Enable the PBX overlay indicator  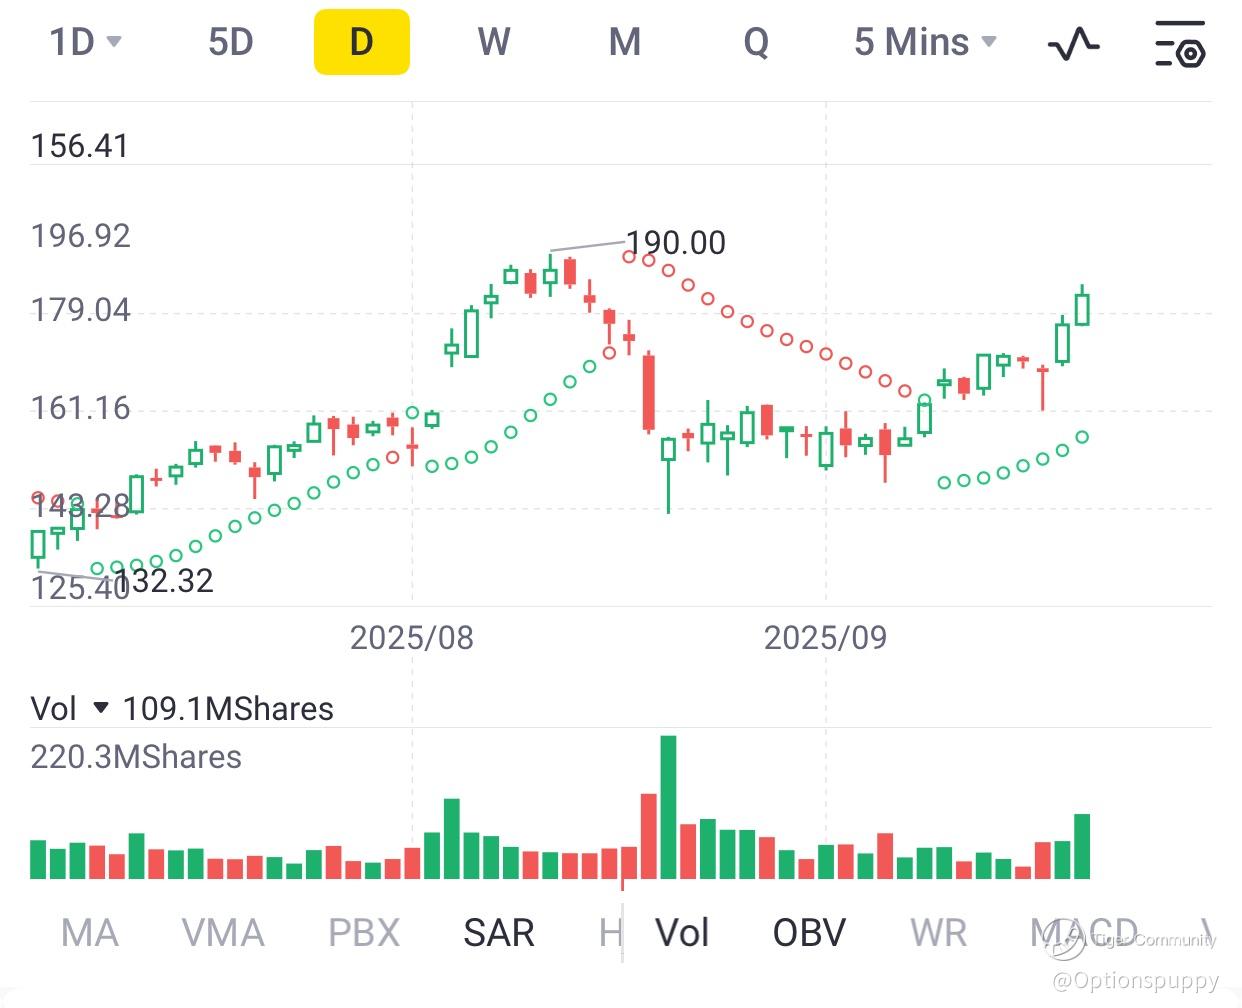pyautogui.click(x=364, y=933)
